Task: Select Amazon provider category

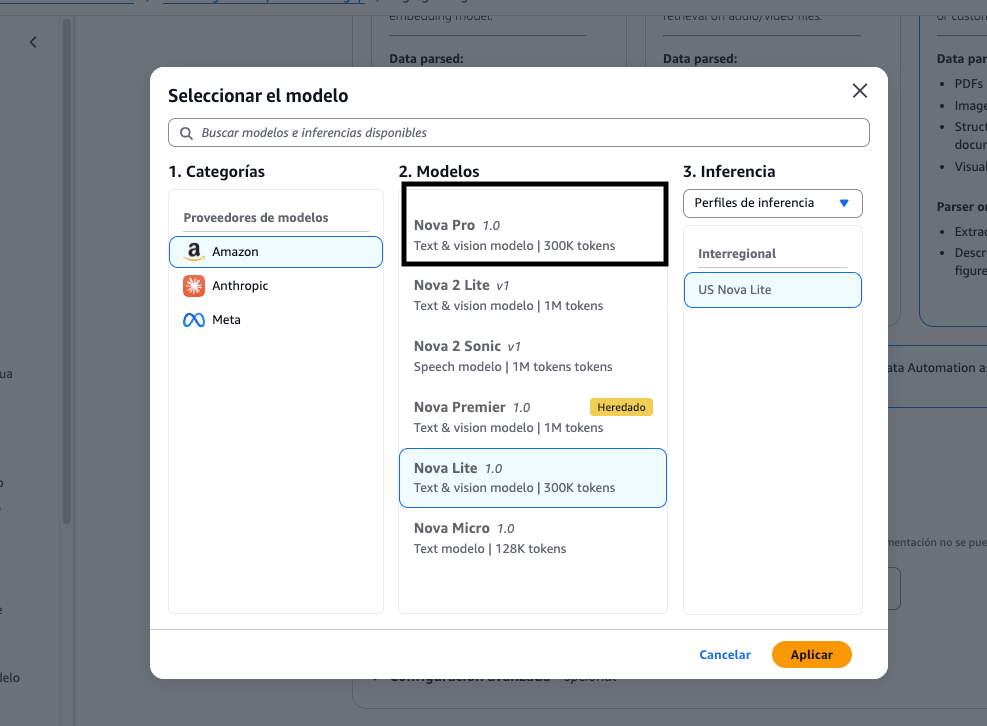Action: click(276, 252)
